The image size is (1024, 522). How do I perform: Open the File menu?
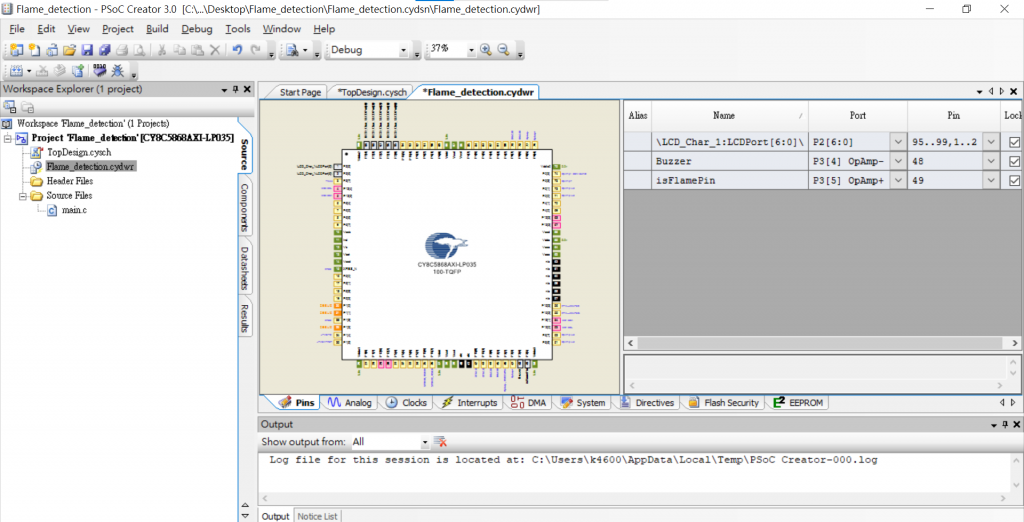tap(17, 29)
